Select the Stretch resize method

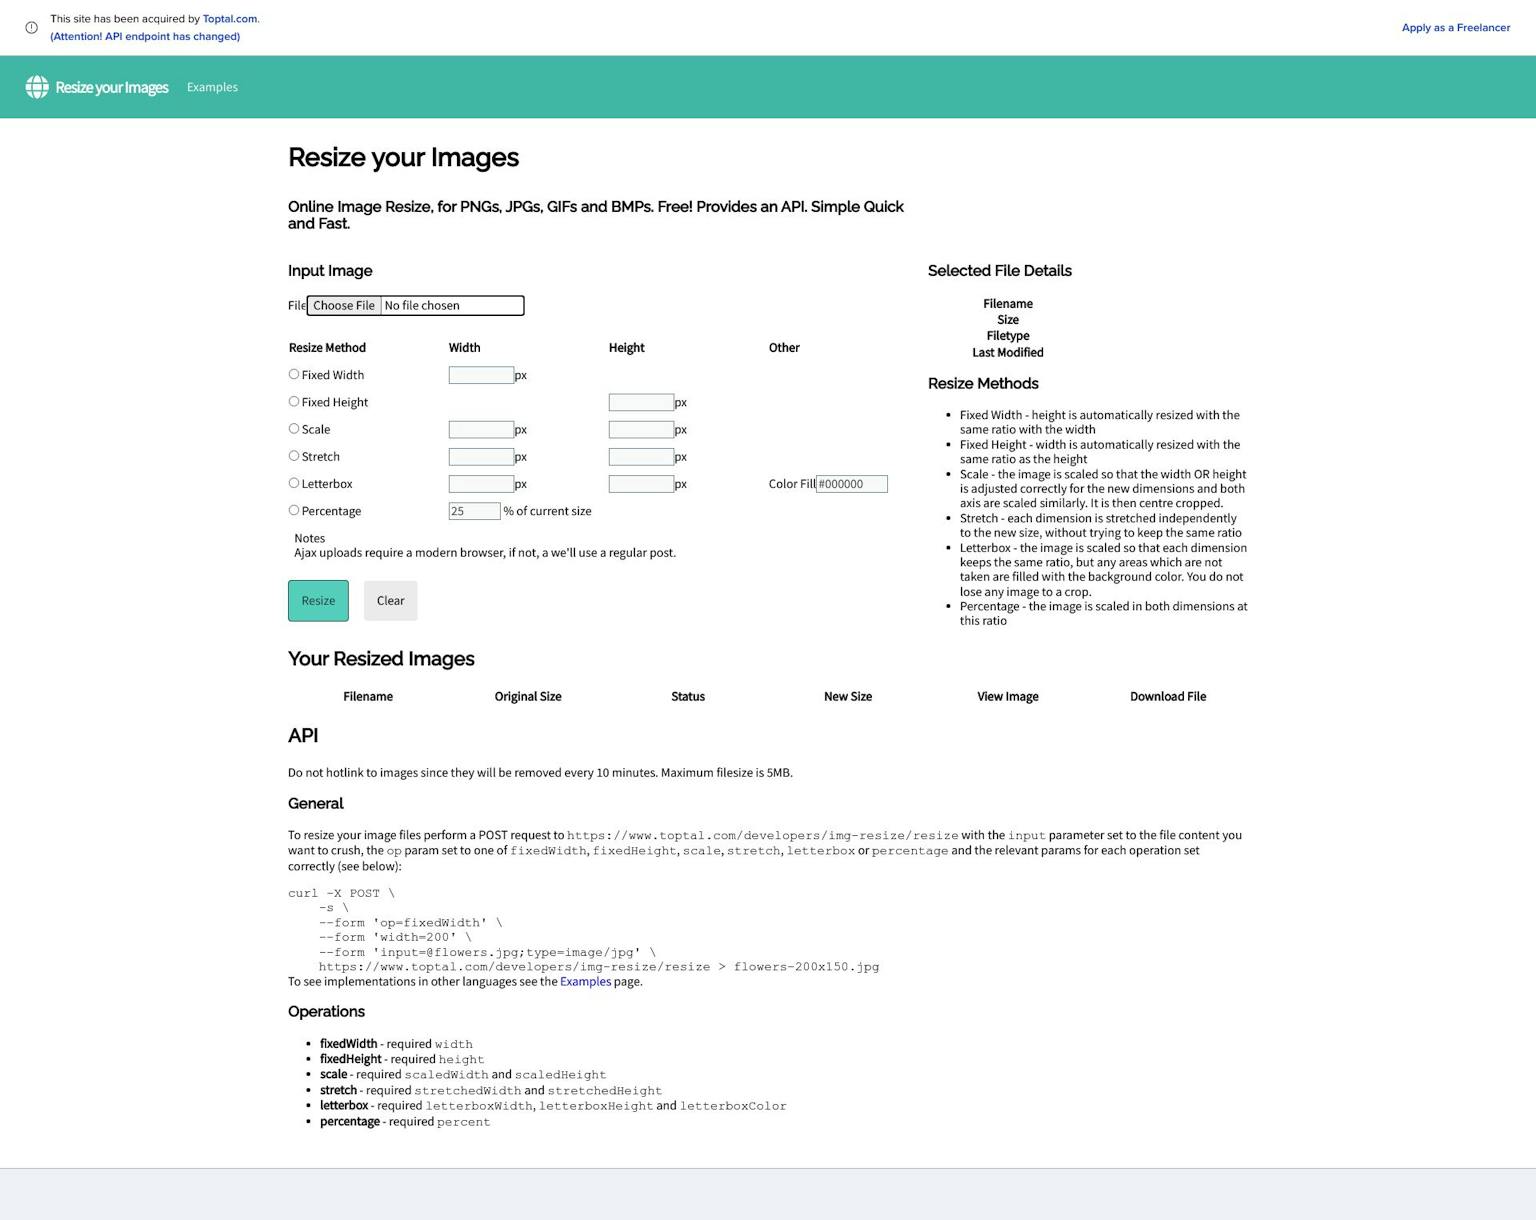pyautogui.click(x=294, y=455)
